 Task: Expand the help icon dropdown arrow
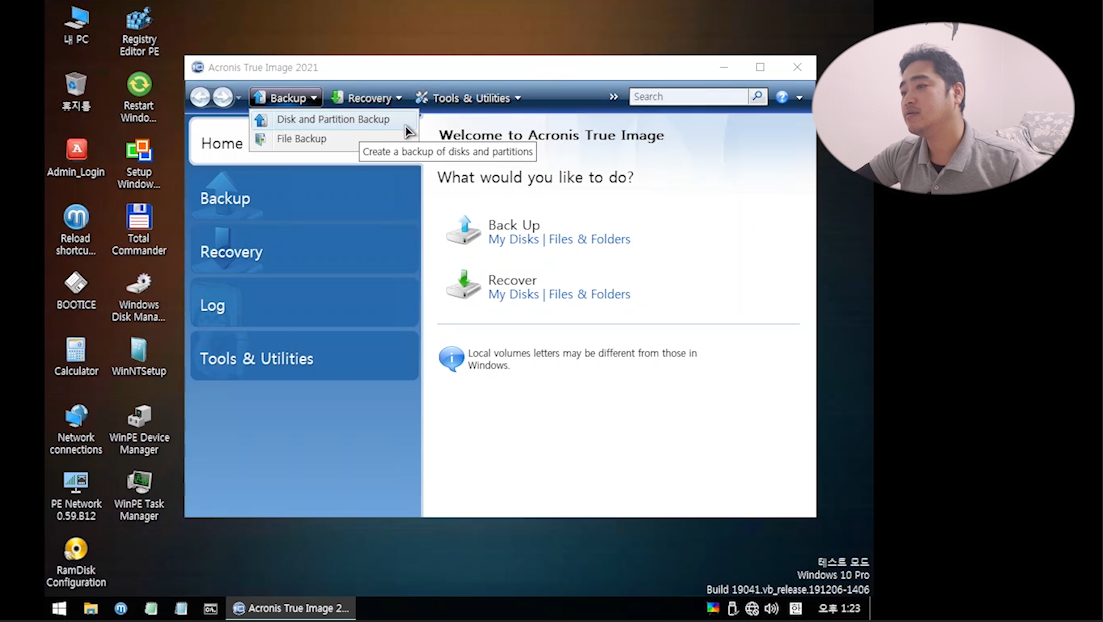click(799, 98)
